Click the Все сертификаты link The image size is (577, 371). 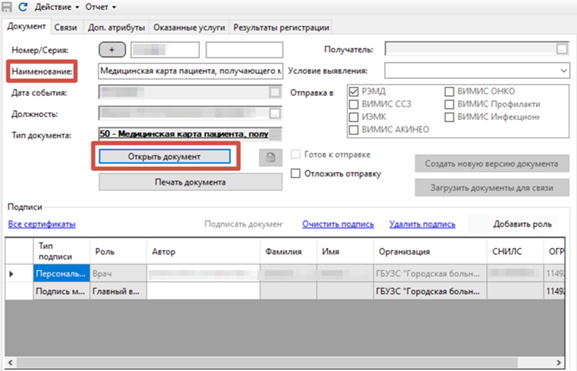[x=42, y=224]
